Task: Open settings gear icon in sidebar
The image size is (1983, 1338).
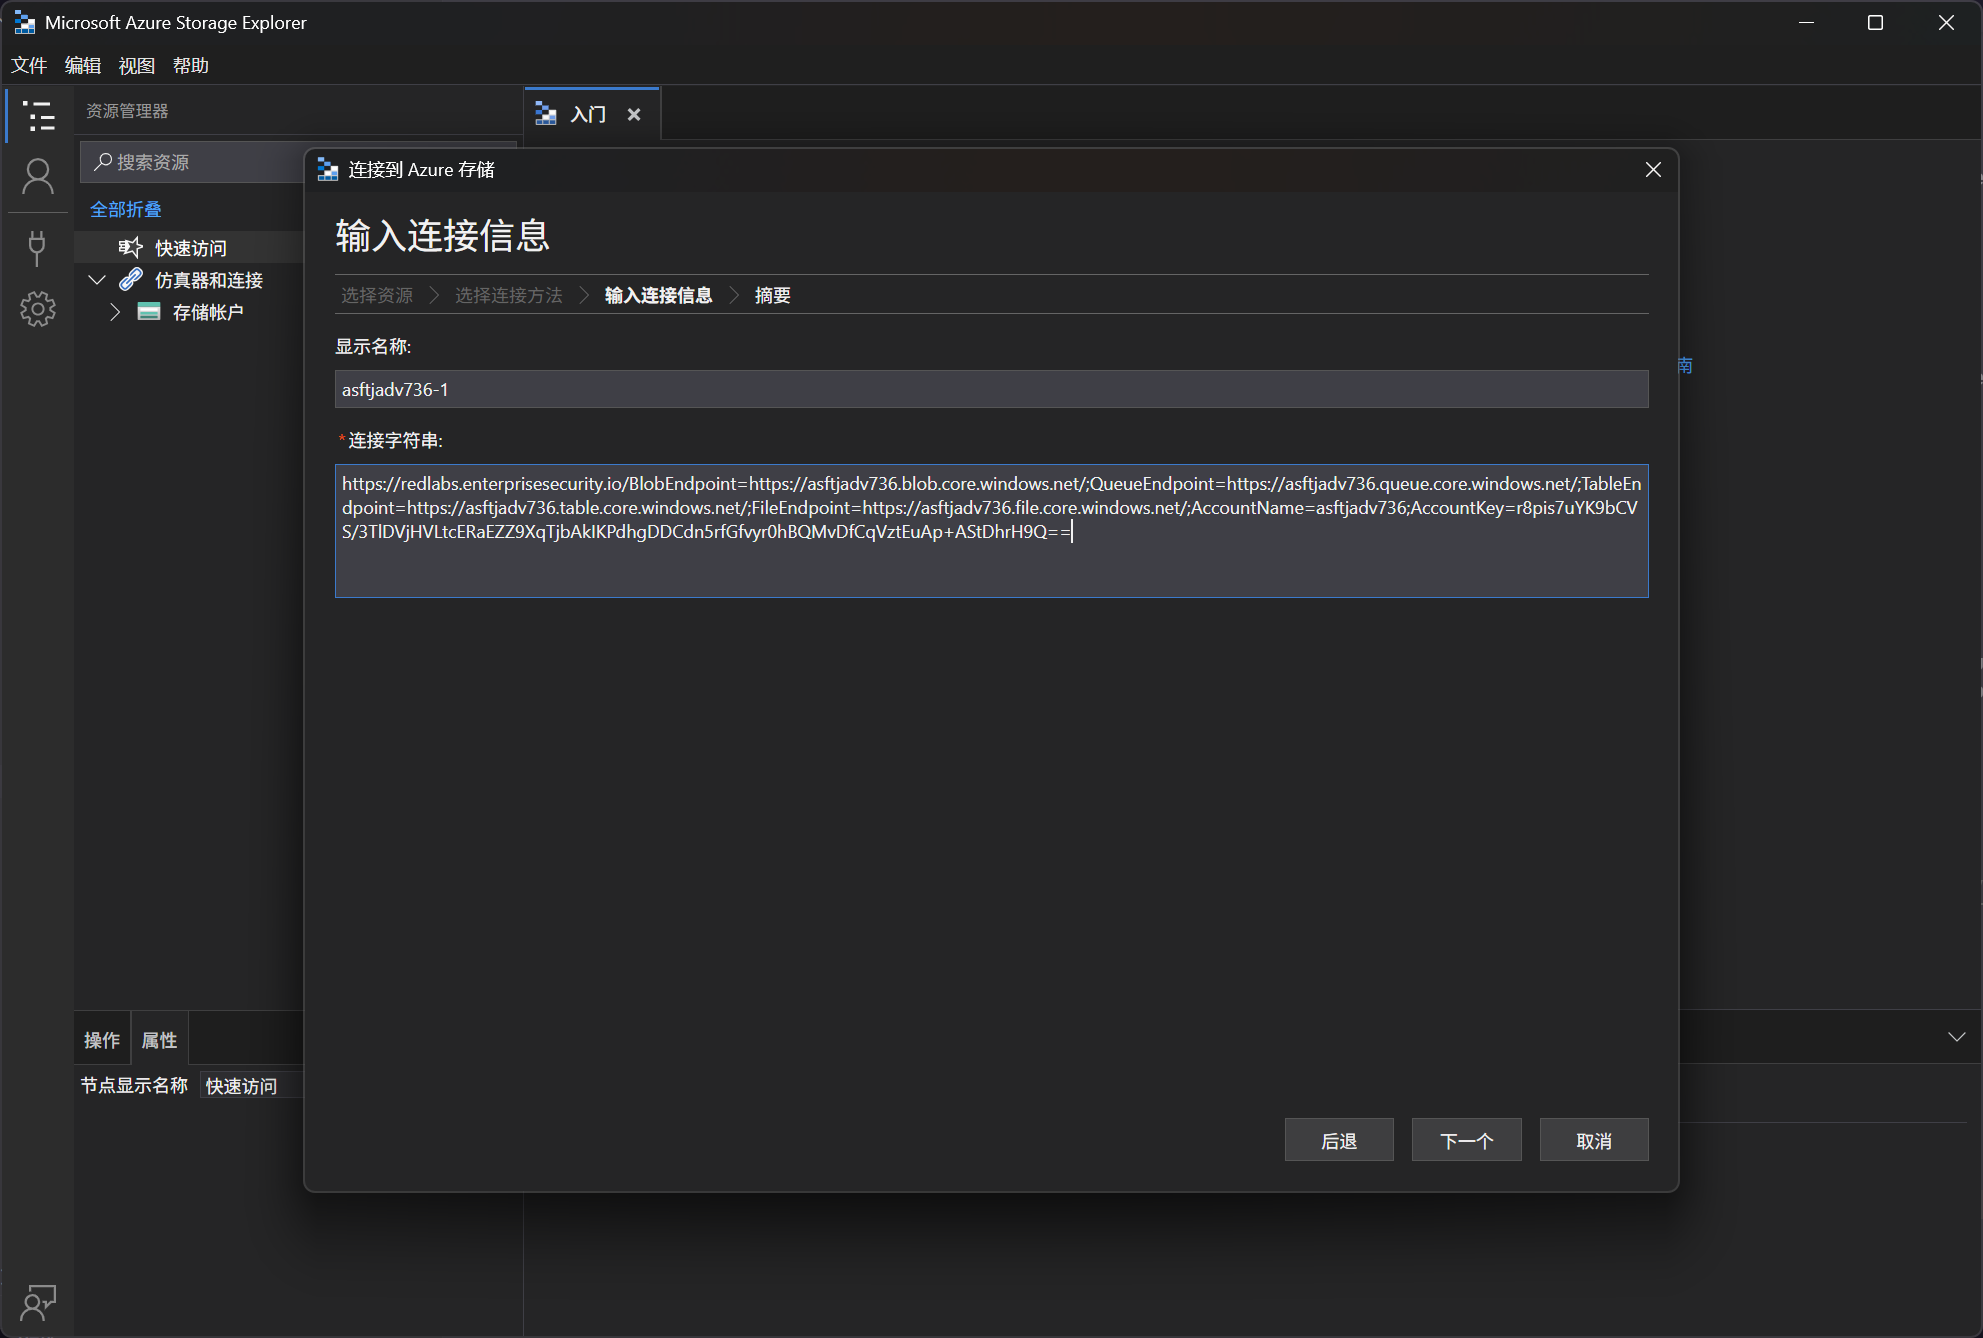Action: (x=38, y=309)
